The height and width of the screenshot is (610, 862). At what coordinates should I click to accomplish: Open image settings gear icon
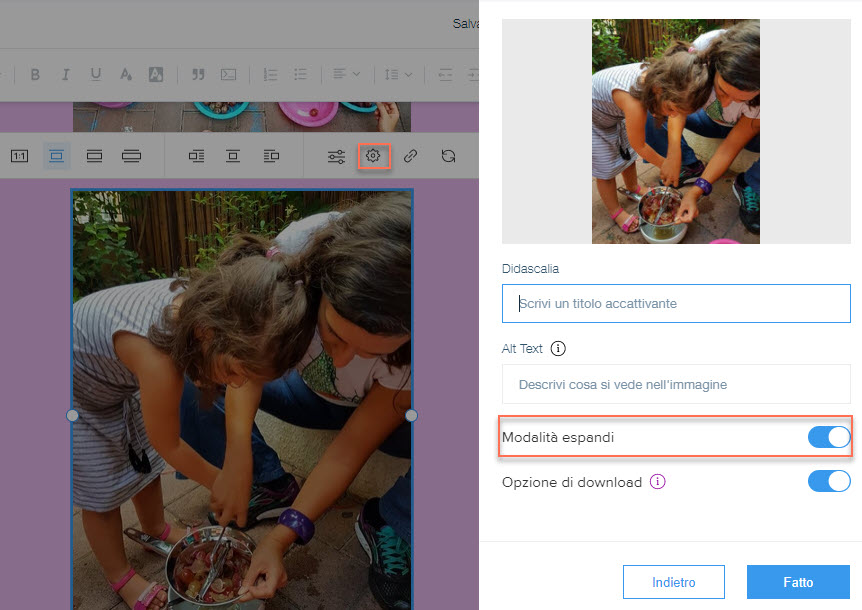374,156
